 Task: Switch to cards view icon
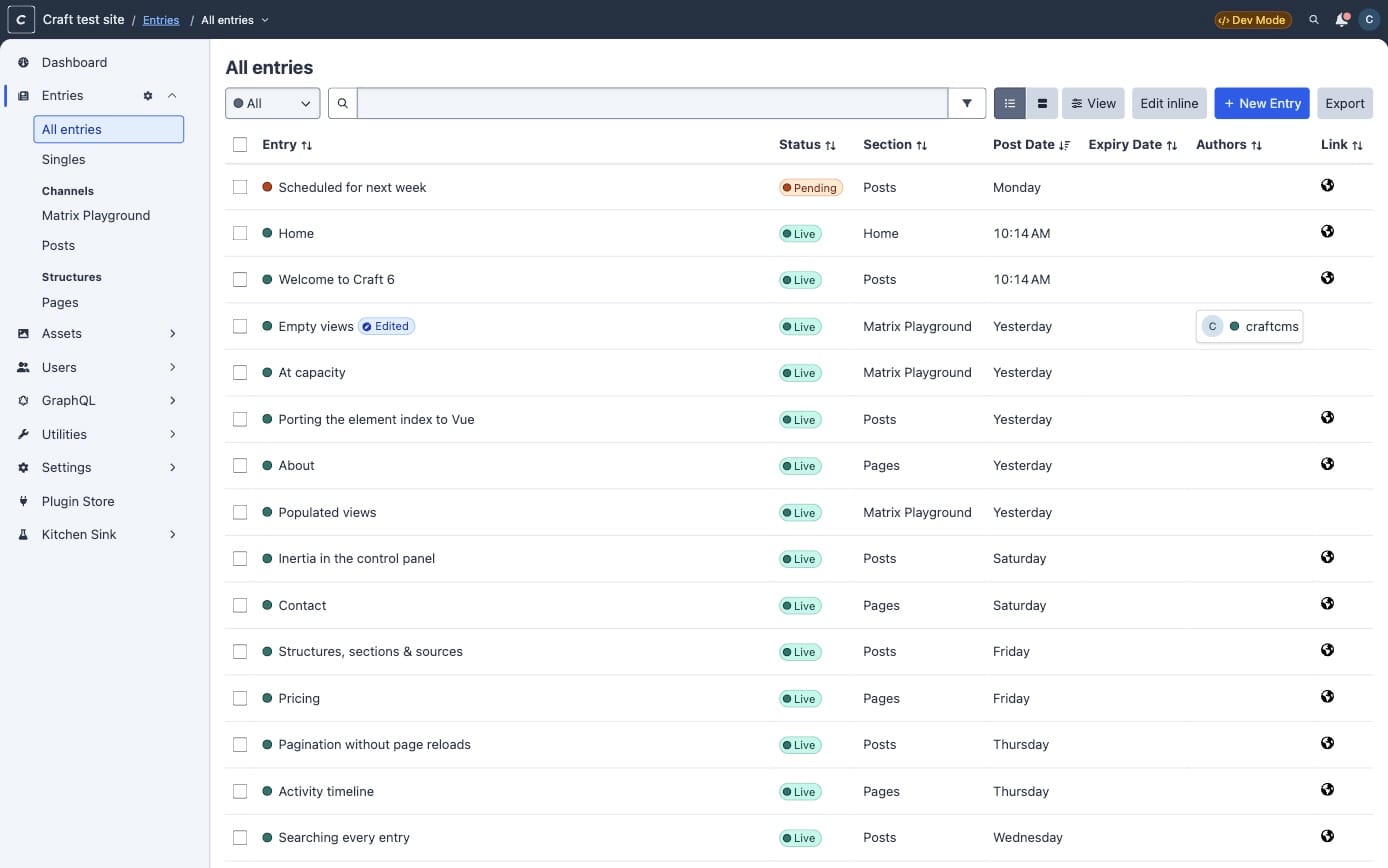1042,103
